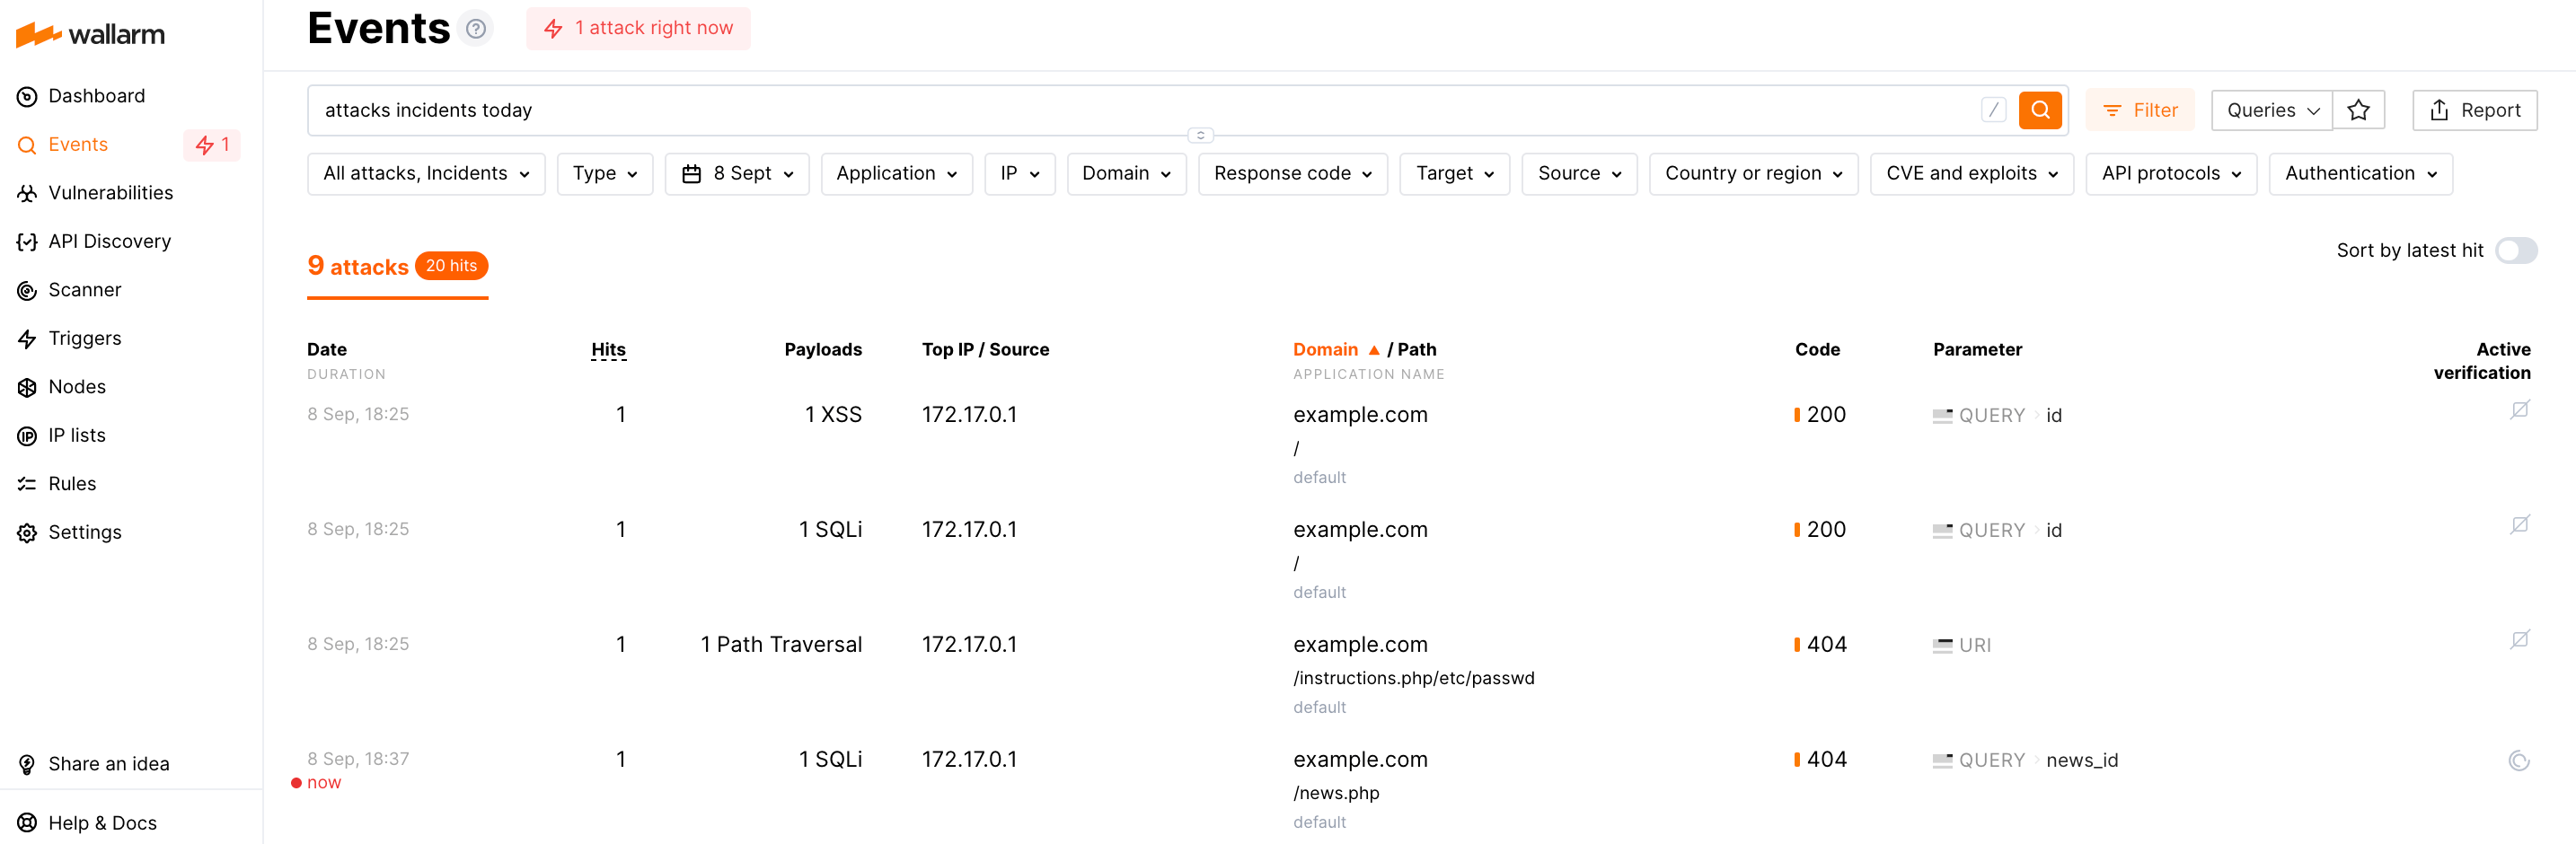
Task: Expand the 8 Sept date picker
Action: pyautogui.click(x=737, y=174)
